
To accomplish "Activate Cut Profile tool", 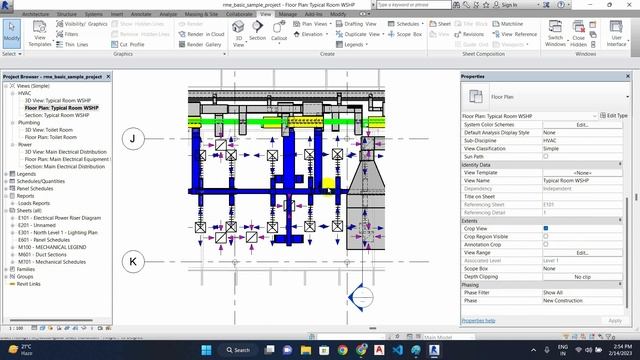I will tap(128, 44).
